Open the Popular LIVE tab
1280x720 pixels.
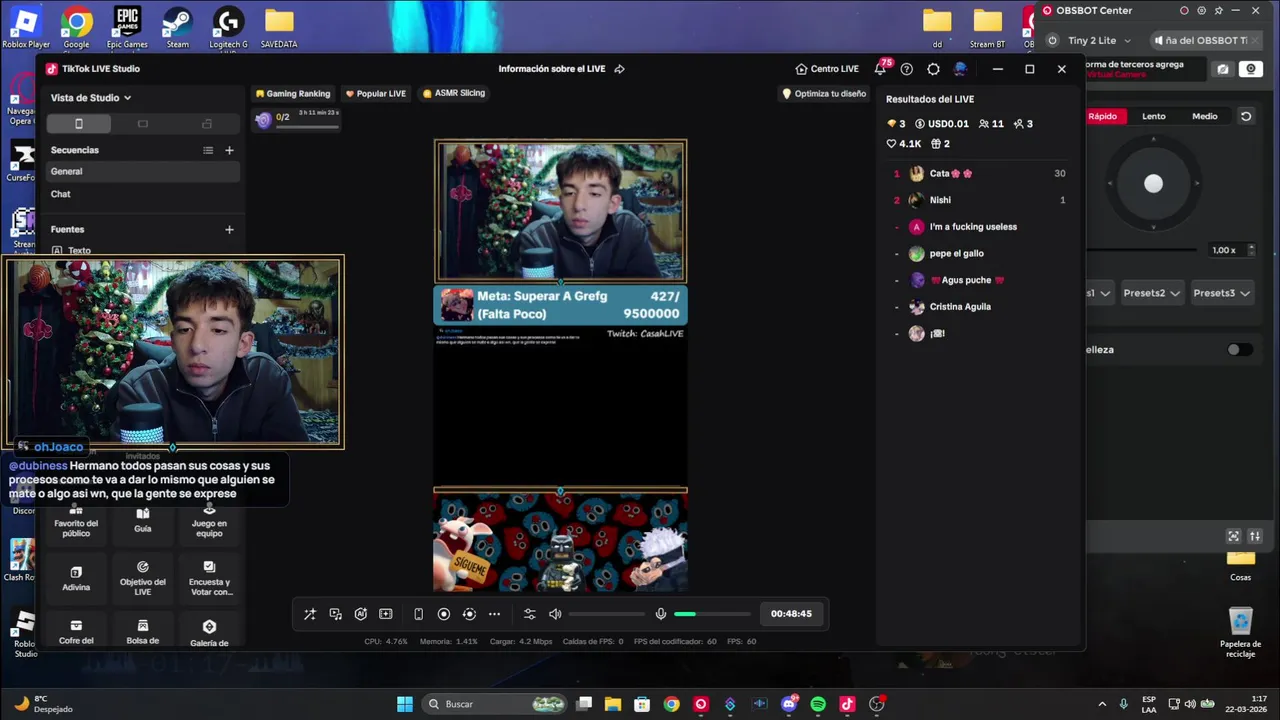(375, 93)
